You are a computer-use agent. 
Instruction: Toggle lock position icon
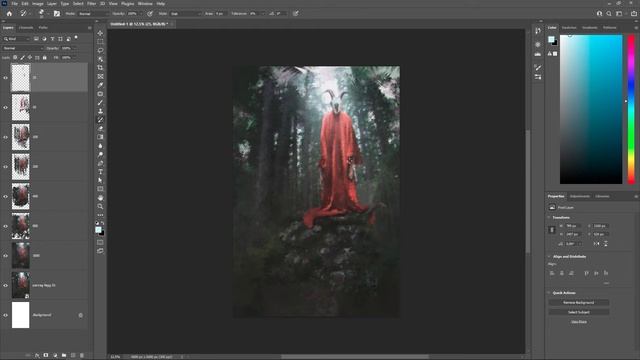30,58
